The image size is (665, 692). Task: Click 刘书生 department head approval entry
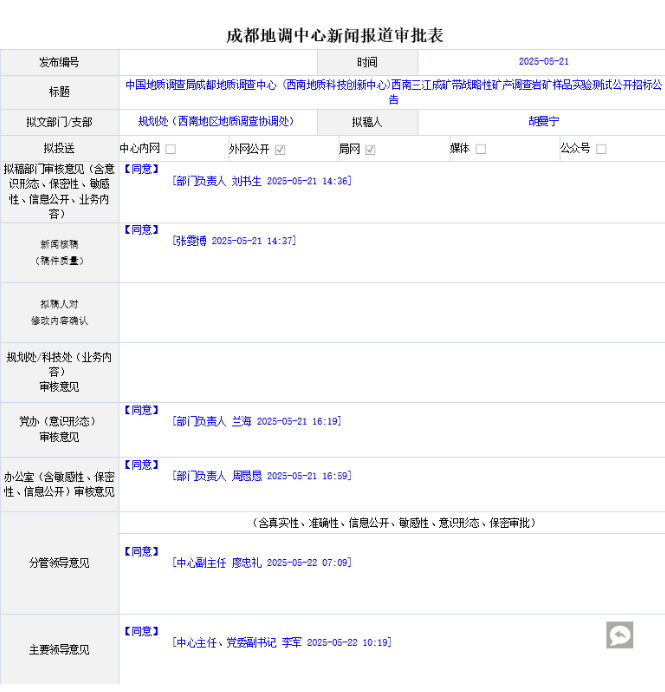[261, 181]
